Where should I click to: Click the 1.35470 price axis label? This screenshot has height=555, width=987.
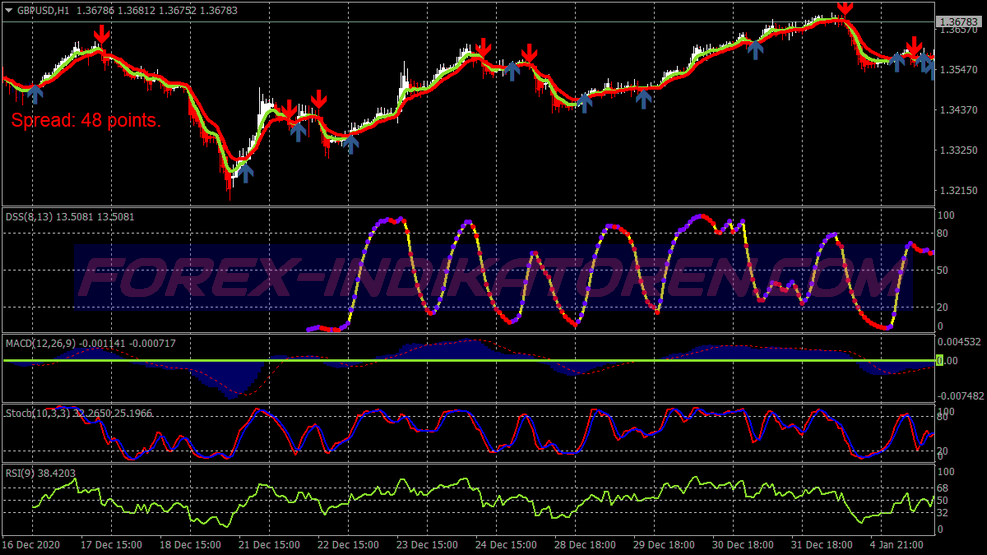pyautogui.click(x=959, y=70)
